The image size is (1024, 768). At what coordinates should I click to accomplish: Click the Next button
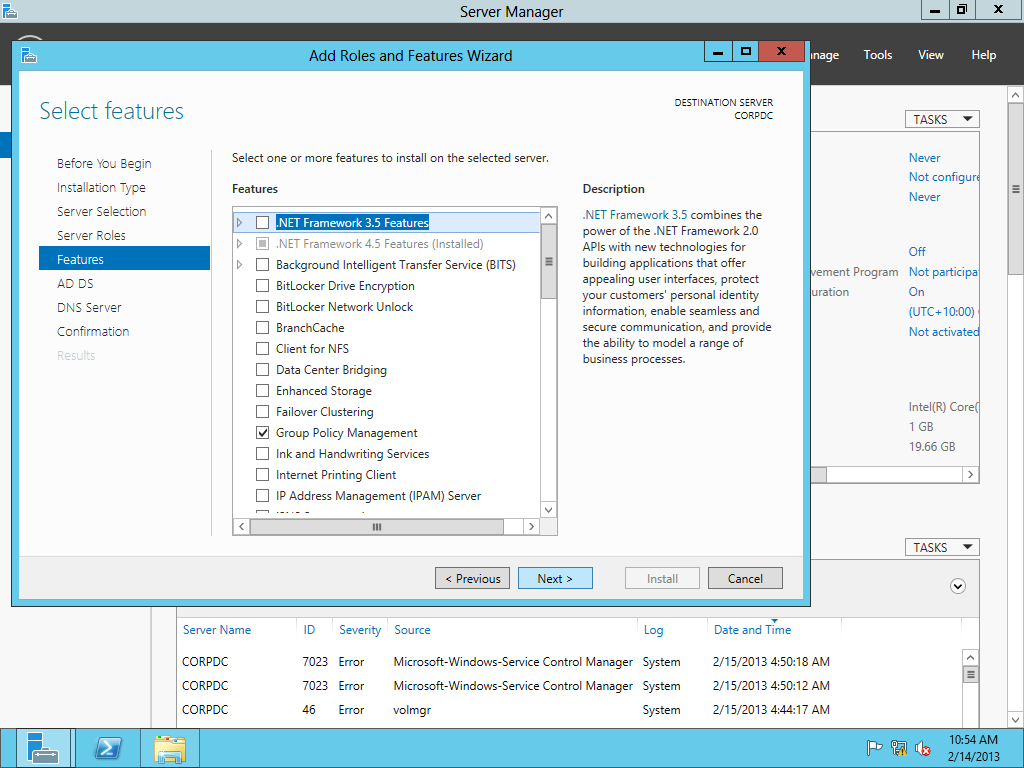[x=555, y=578]
